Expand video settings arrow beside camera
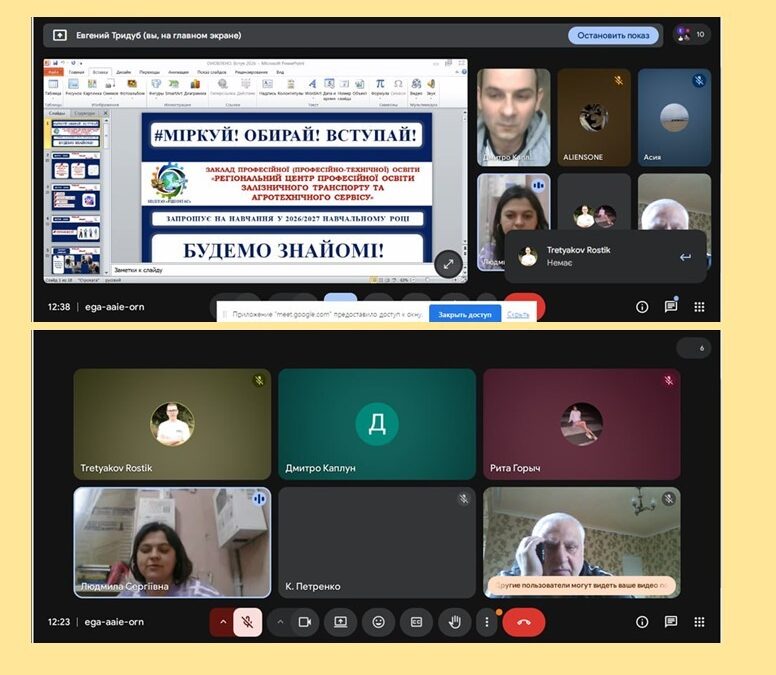 [280, 622]
